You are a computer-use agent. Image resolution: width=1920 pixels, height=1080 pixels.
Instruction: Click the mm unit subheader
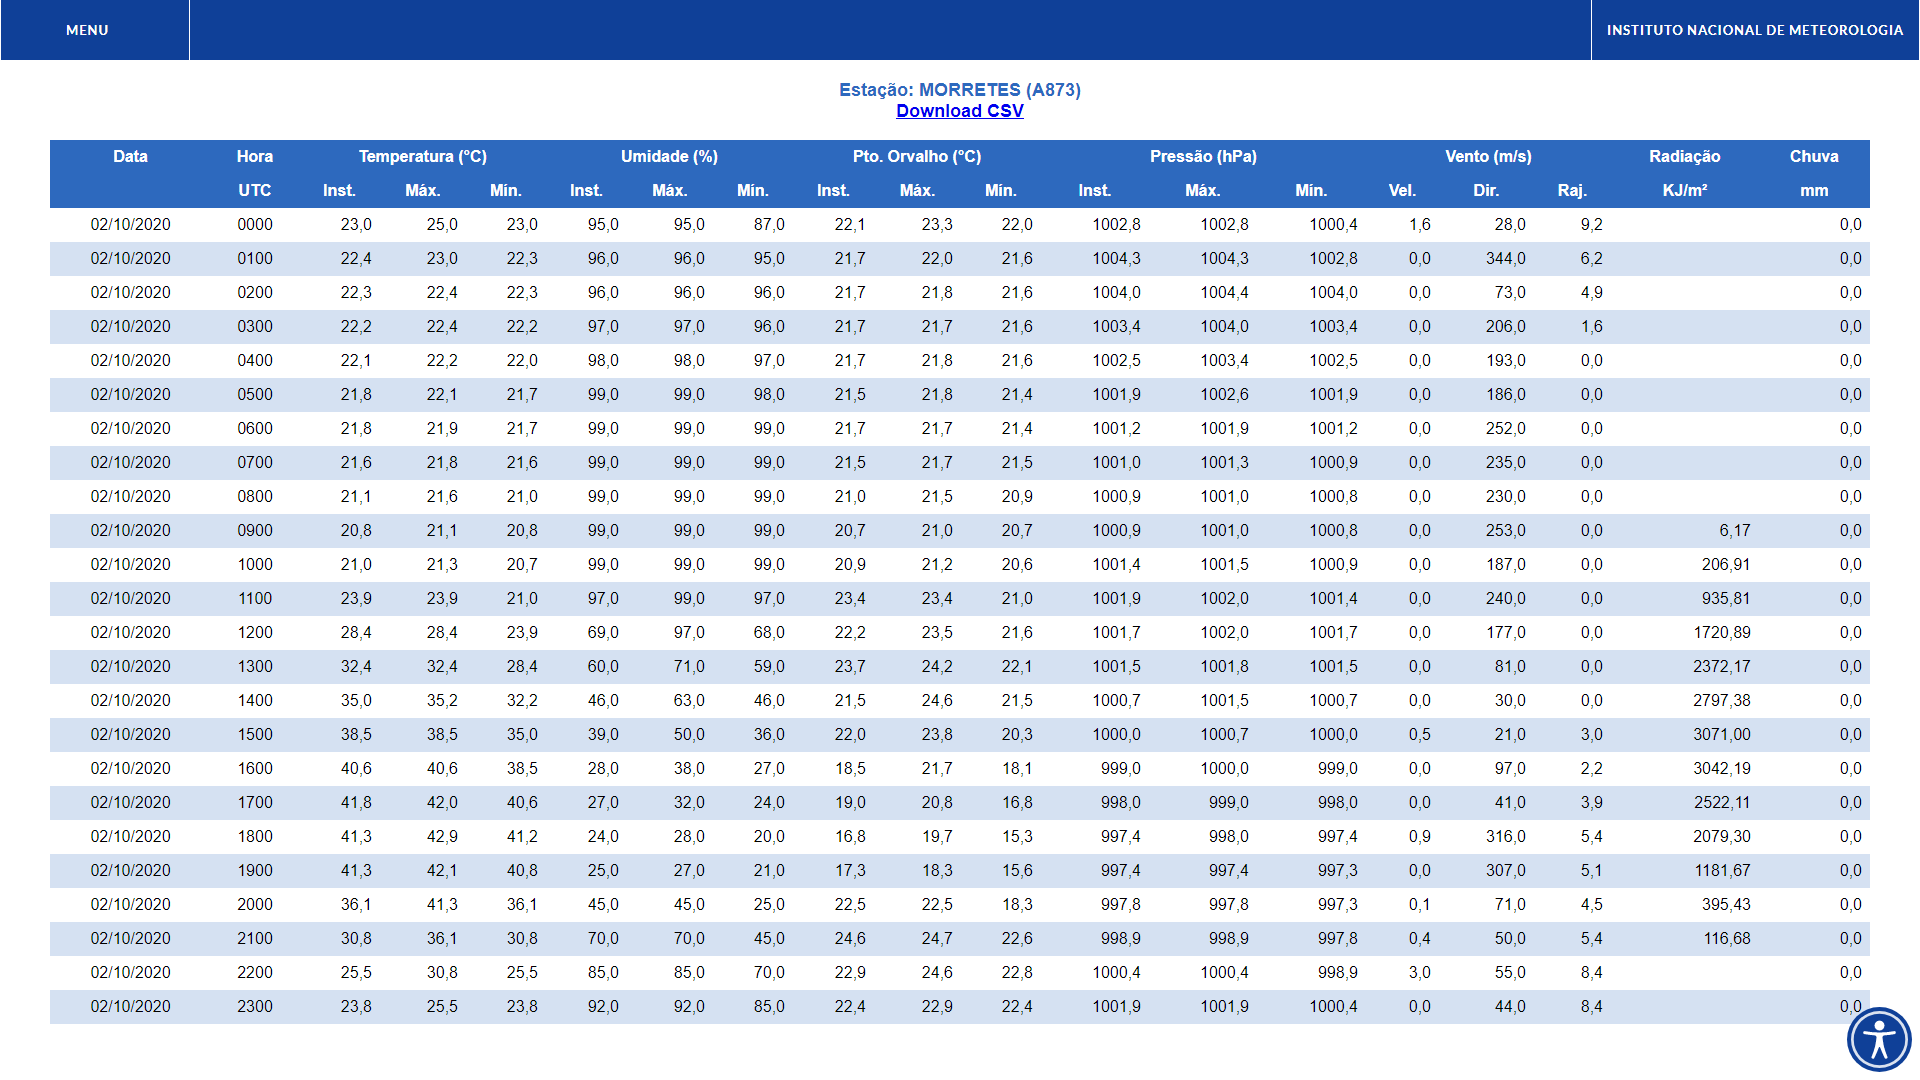[1814, 190]
